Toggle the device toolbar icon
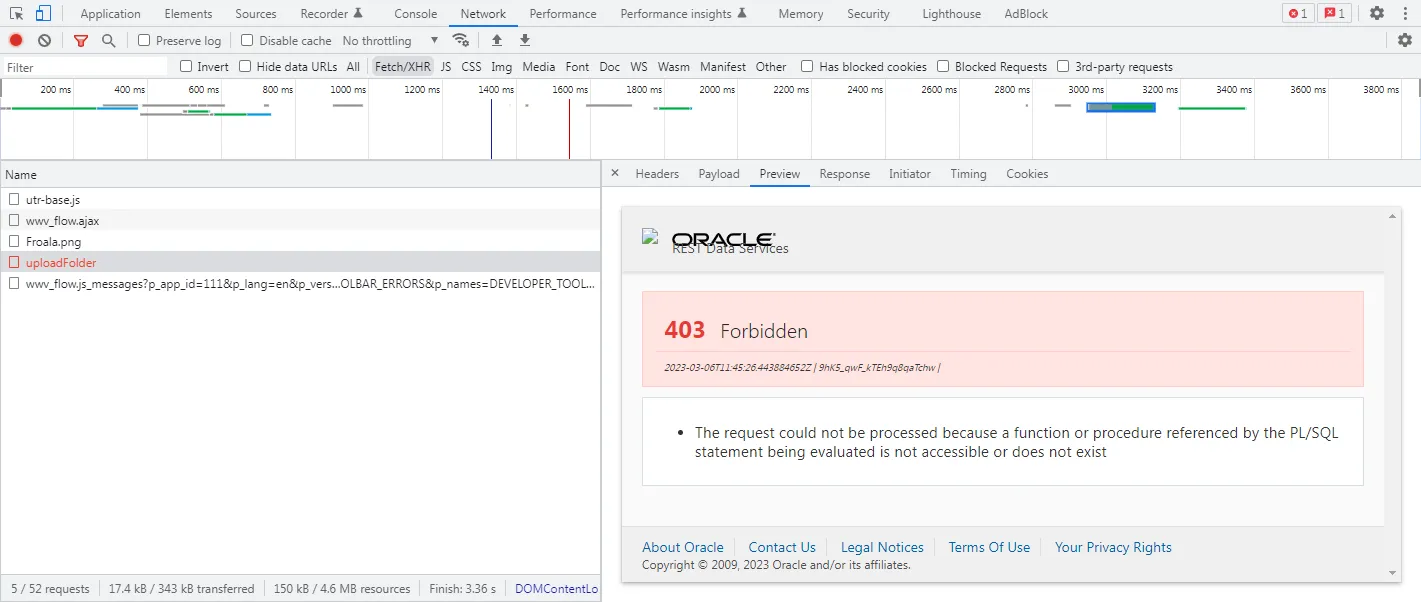 pos(43,13)
